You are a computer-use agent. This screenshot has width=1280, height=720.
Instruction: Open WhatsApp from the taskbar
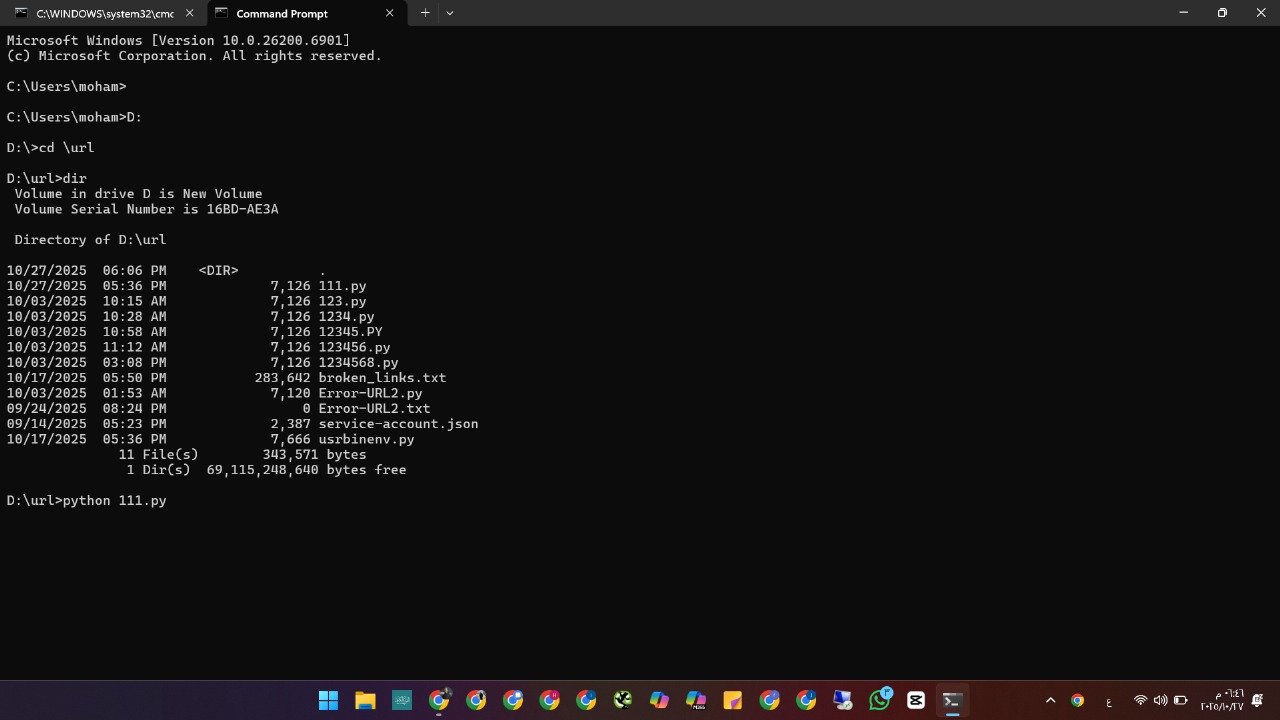(878, 700)
